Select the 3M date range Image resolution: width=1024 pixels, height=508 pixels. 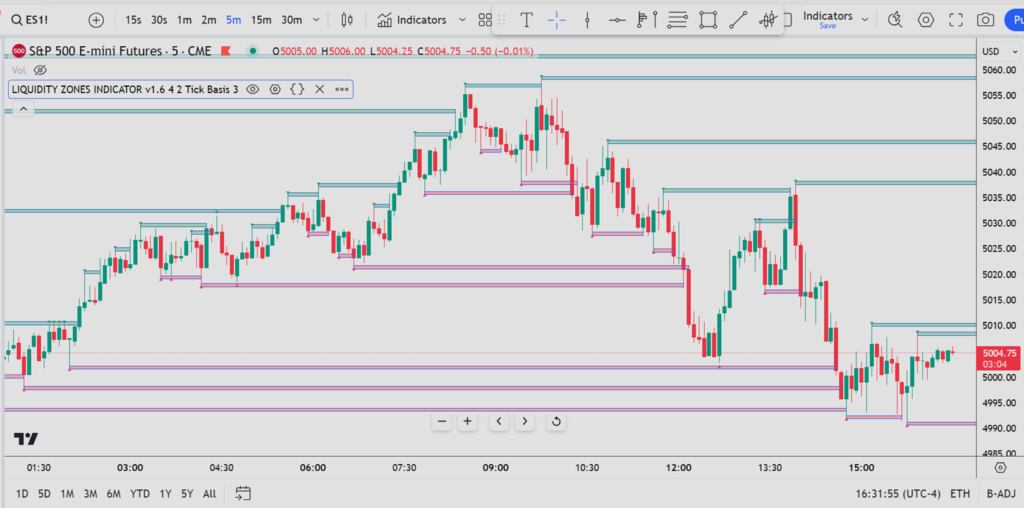(x=90, y=494)
